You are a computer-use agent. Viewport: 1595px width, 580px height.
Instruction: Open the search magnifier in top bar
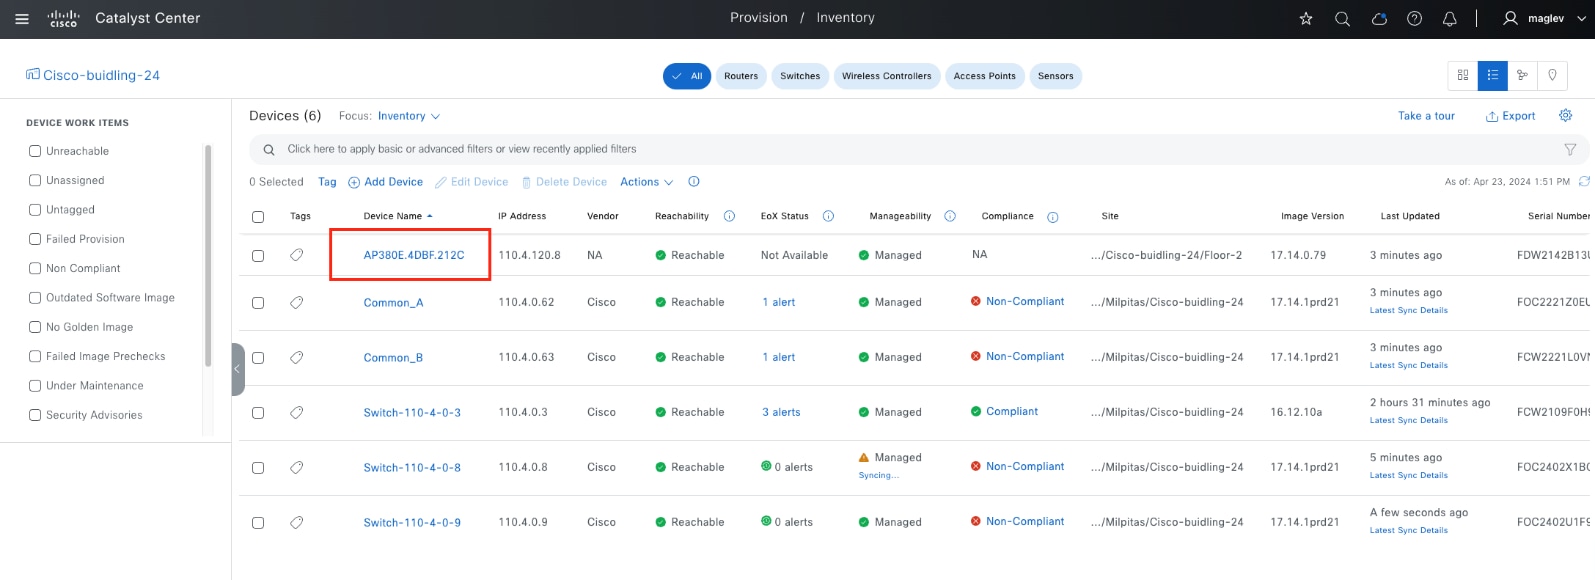(1342, 19)
